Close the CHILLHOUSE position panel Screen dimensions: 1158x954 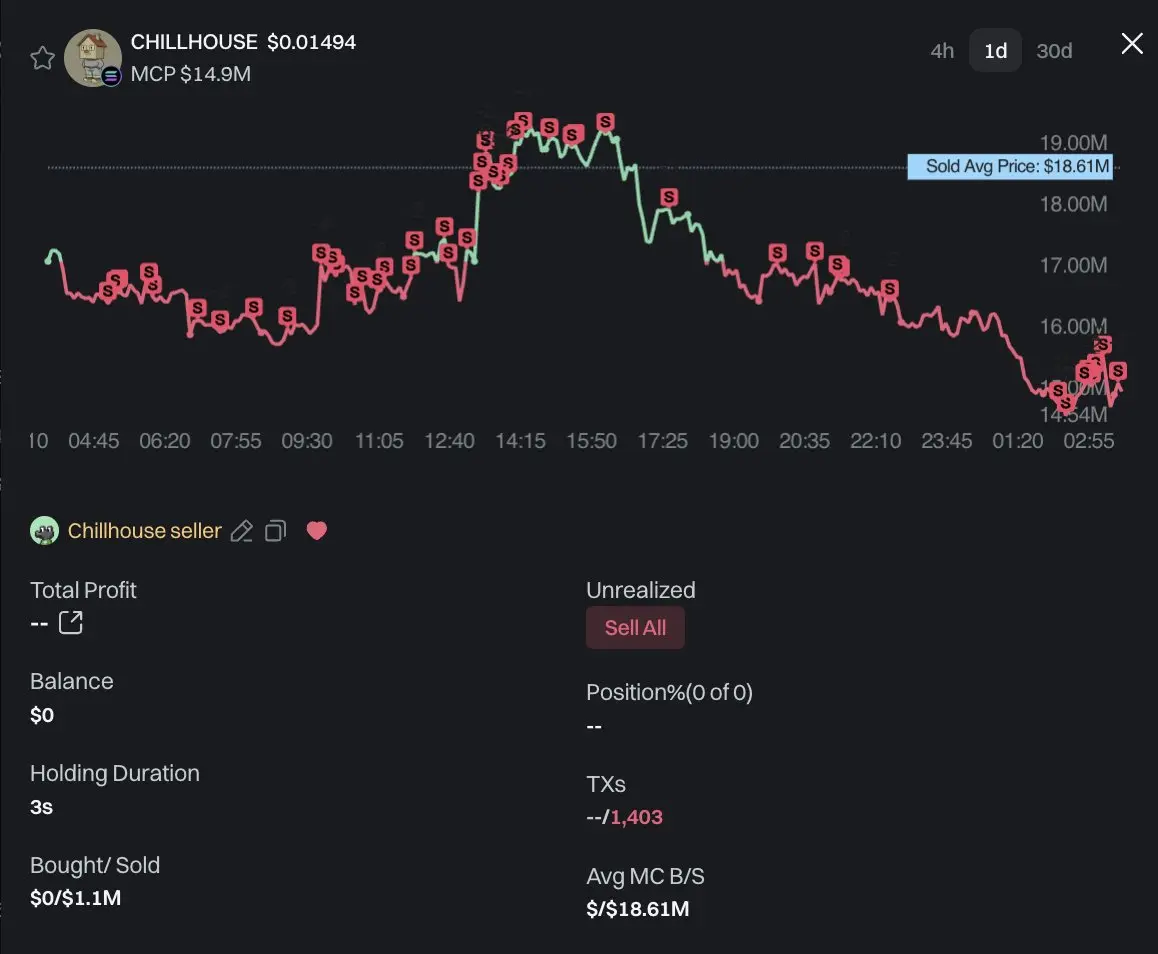1131,44
